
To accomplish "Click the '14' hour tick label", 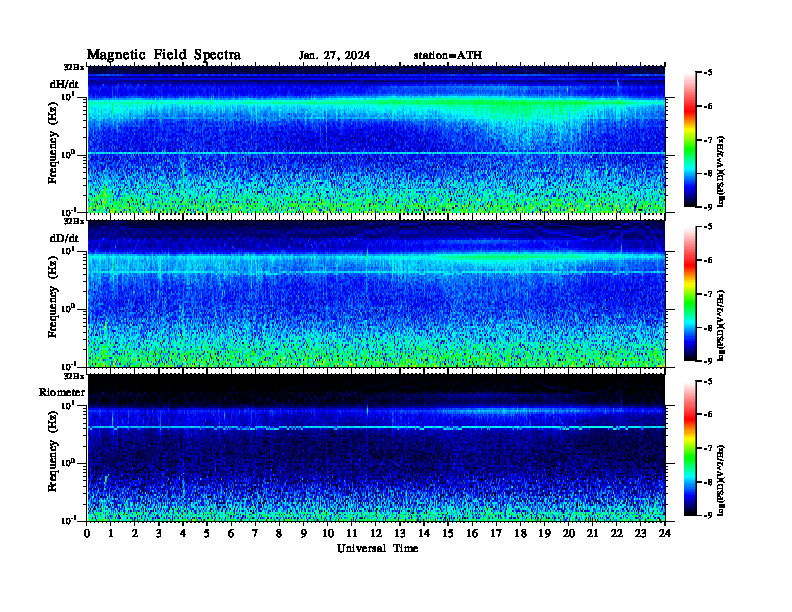I will pos(424,534).
